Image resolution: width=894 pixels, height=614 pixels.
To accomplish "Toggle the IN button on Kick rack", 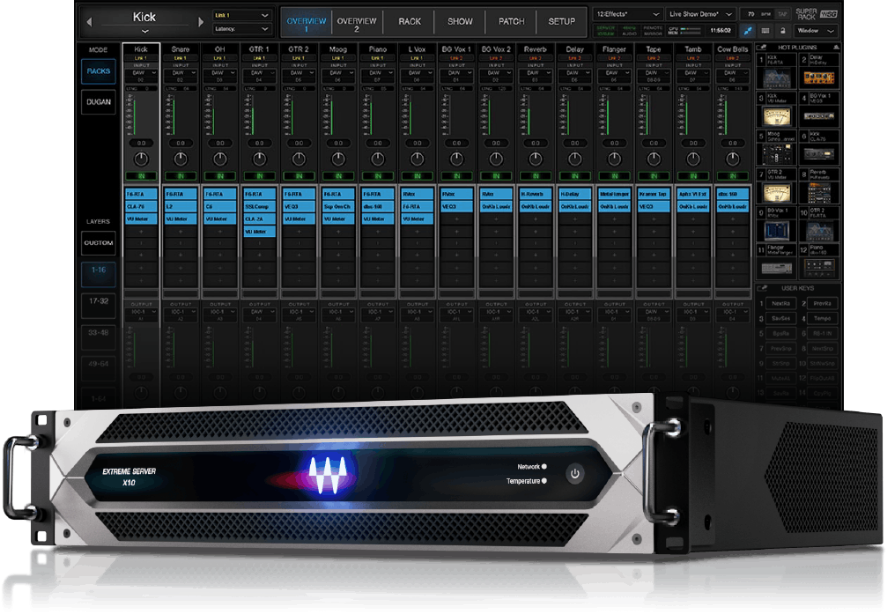I will point(141,176).
